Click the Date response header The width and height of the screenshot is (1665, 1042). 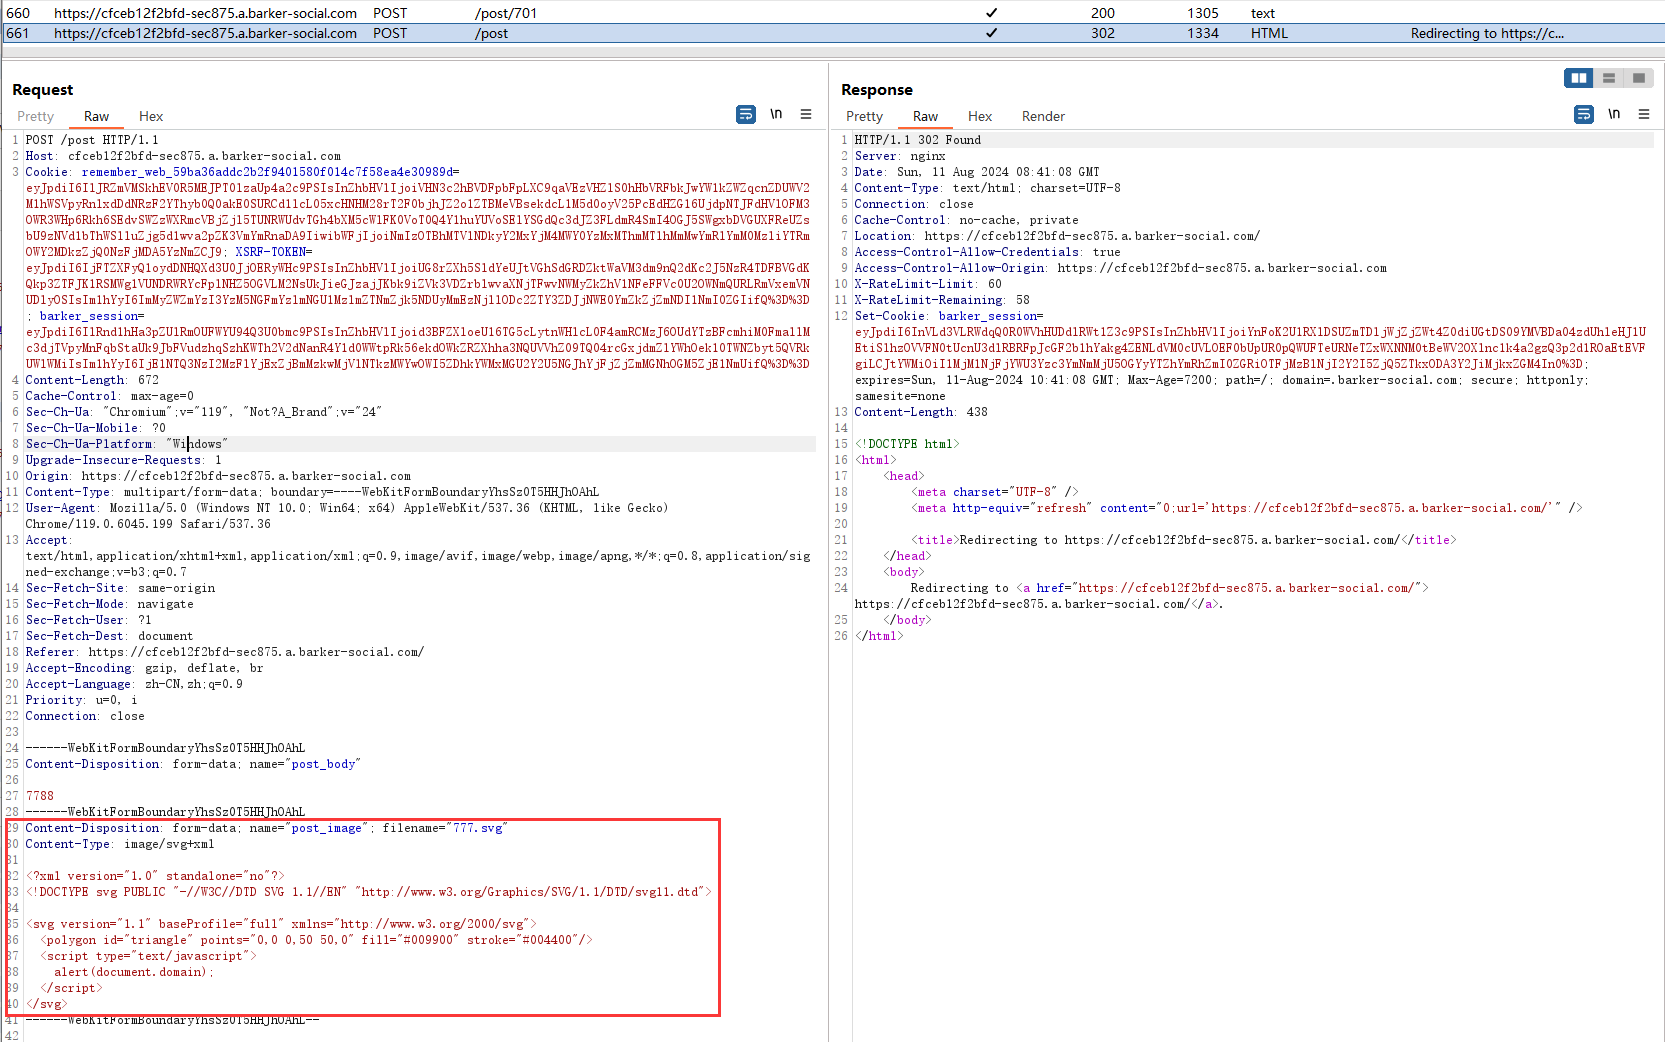[x=977, y=172]
